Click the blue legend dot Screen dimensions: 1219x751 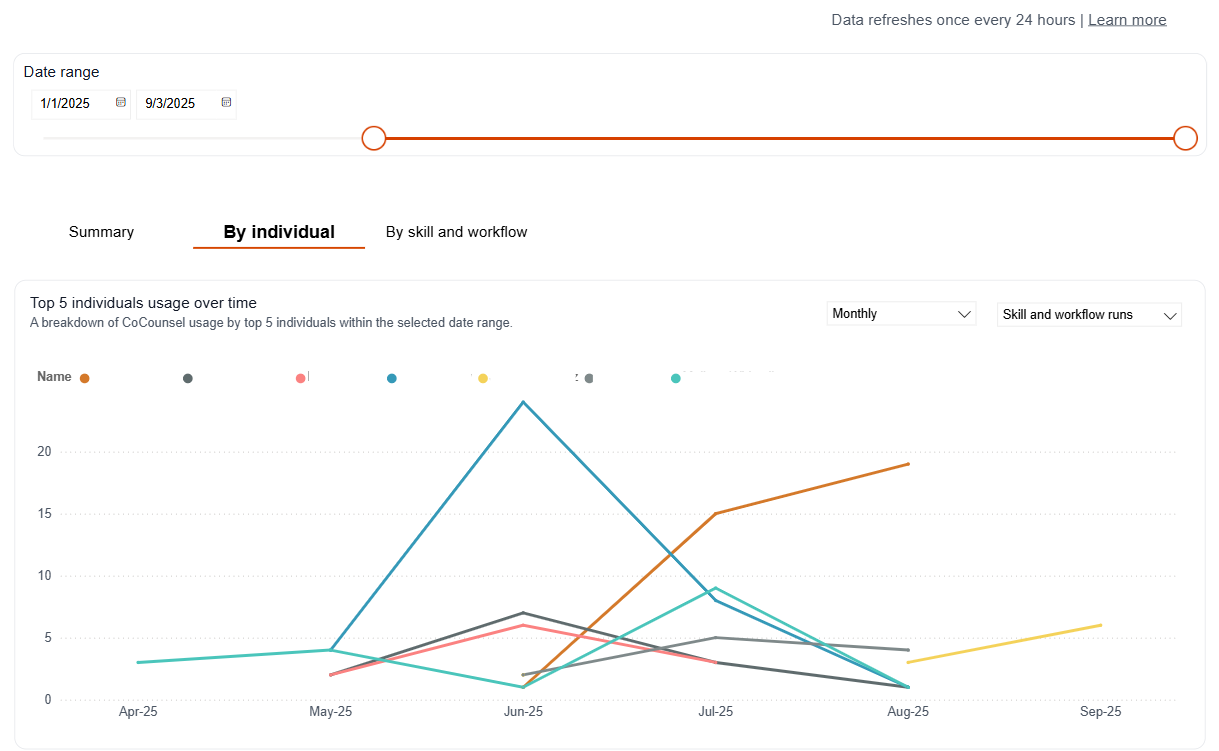tap(392, 378)
